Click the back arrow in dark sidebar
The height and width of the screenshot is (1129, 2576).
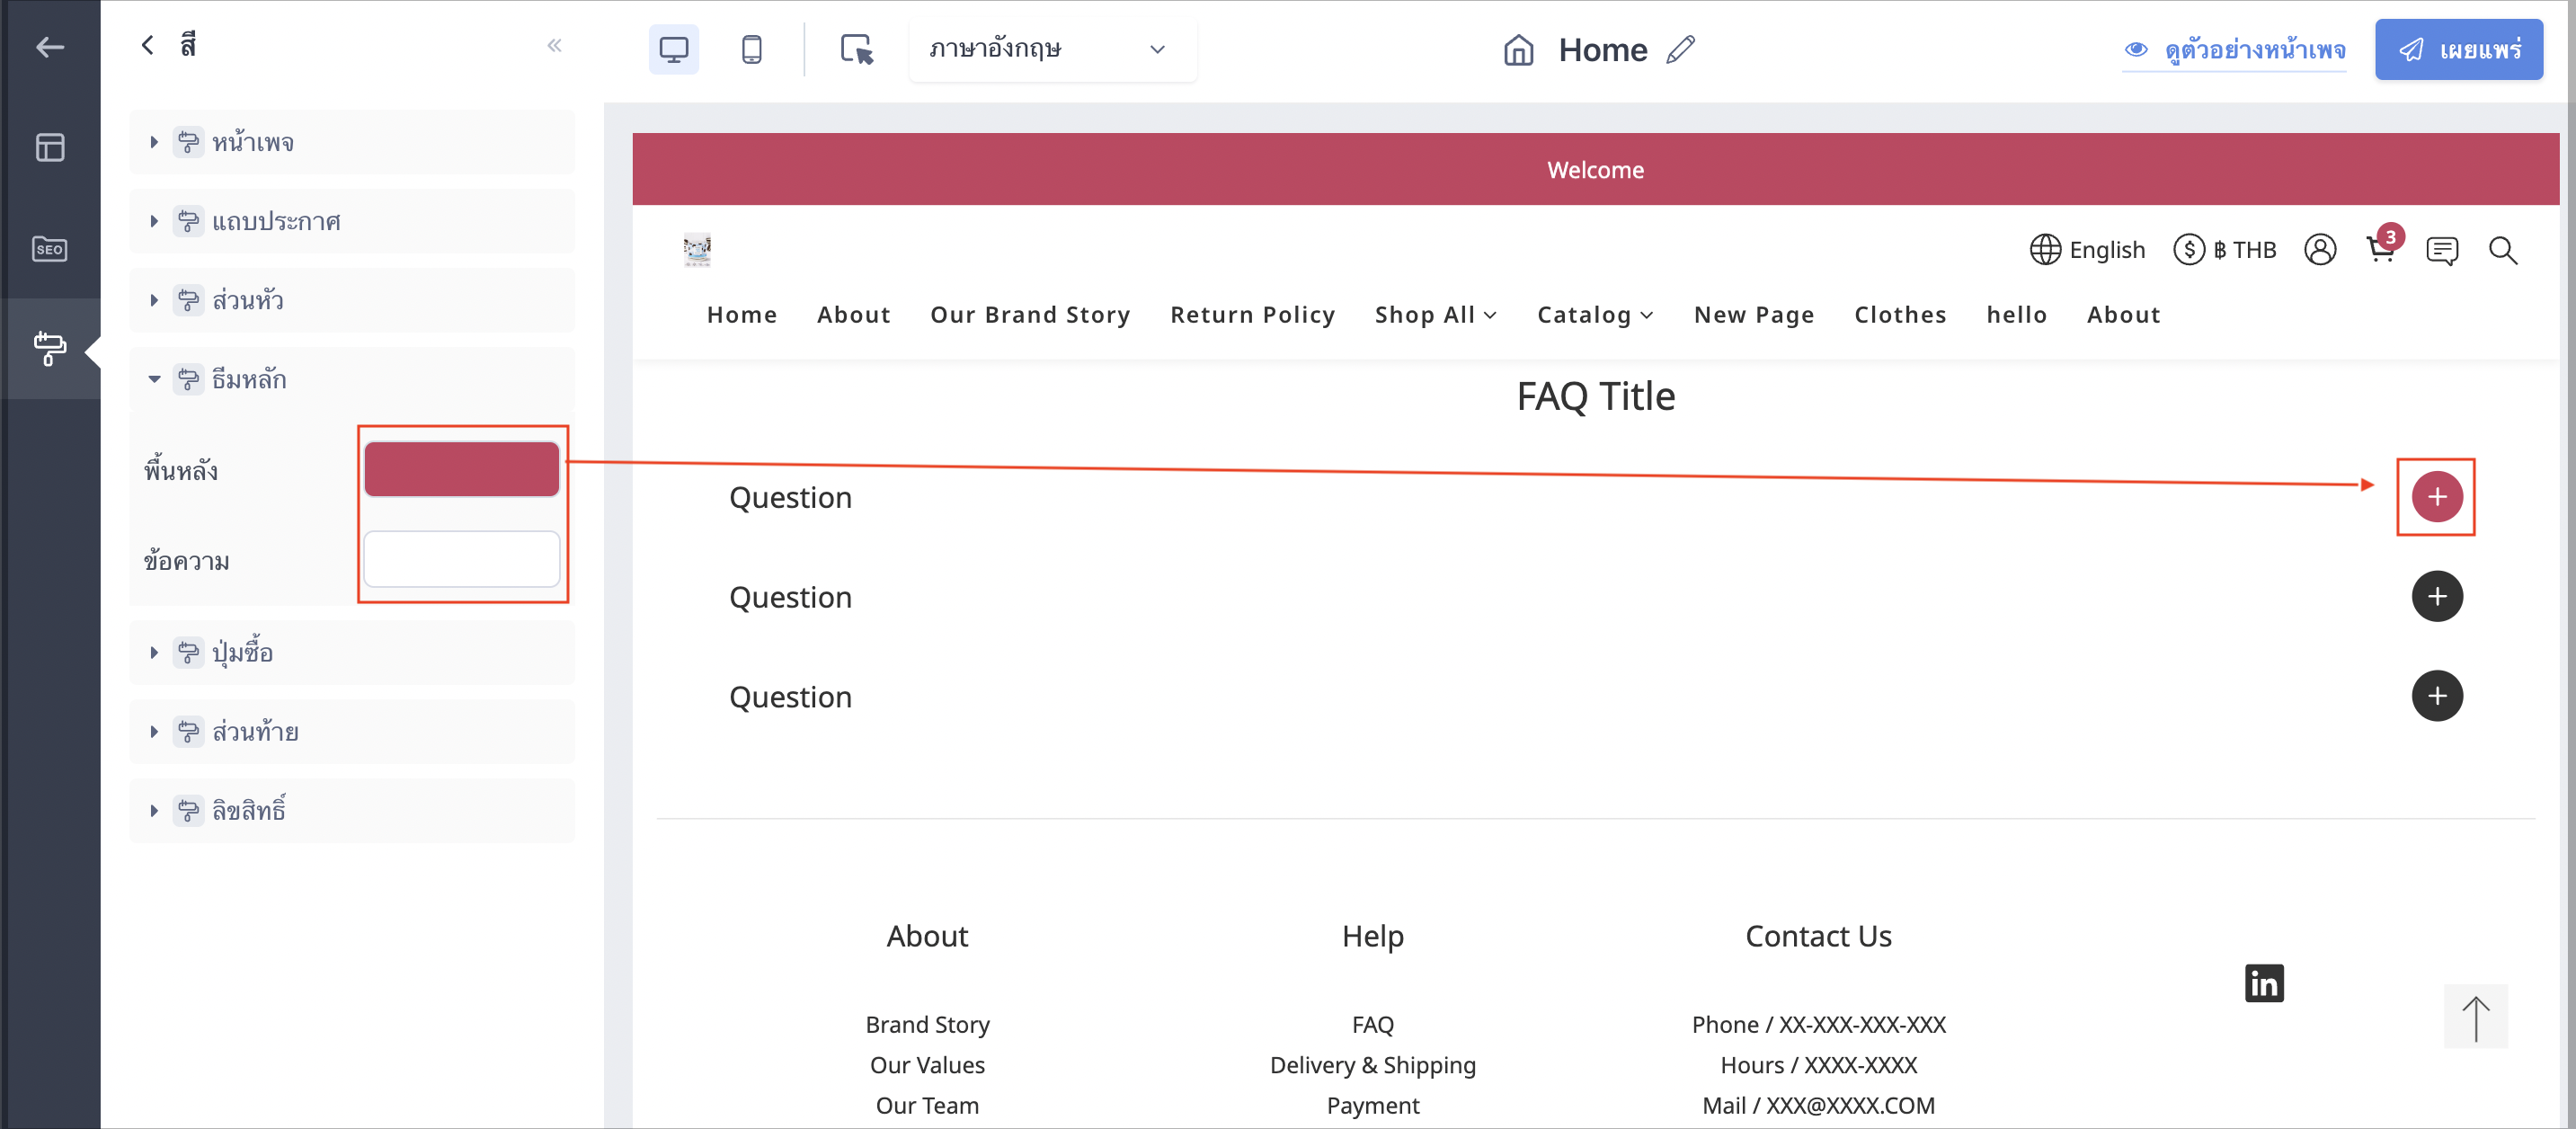pyautogui.click(x=50, y=47)
